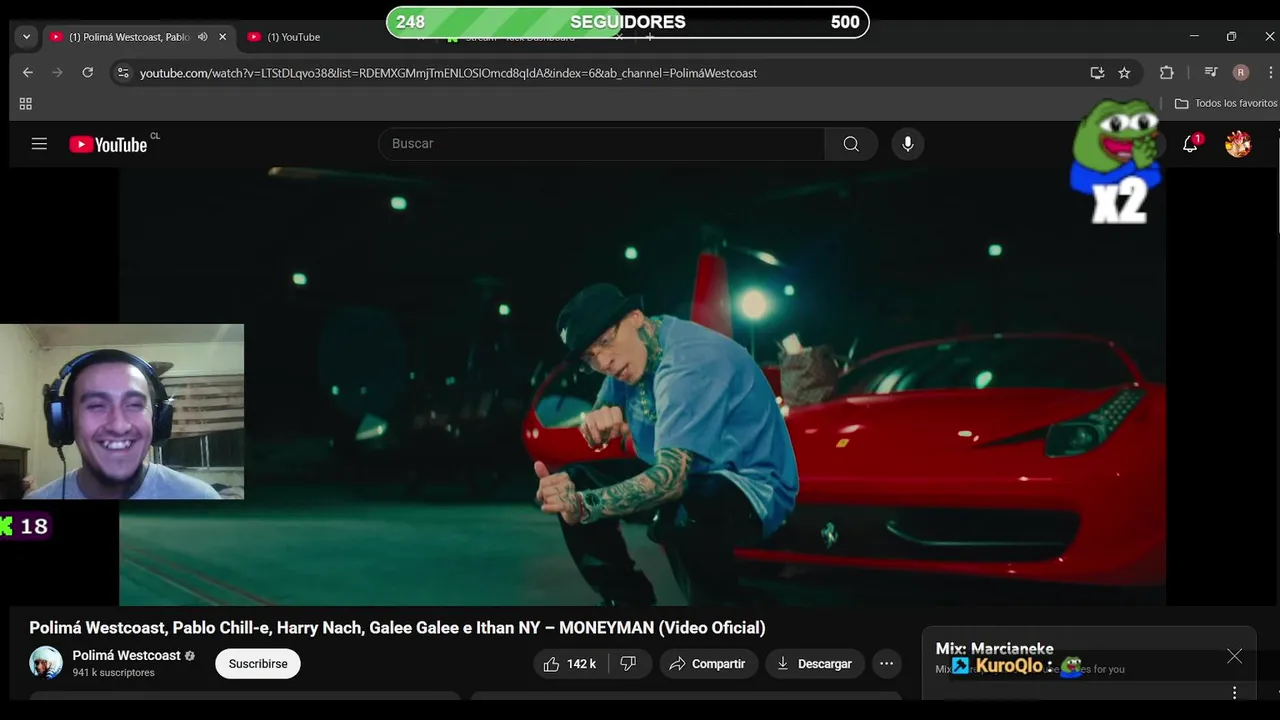Go to YouTube home via logo
This screenshot has height=720, width=1280.
[108, 145]
